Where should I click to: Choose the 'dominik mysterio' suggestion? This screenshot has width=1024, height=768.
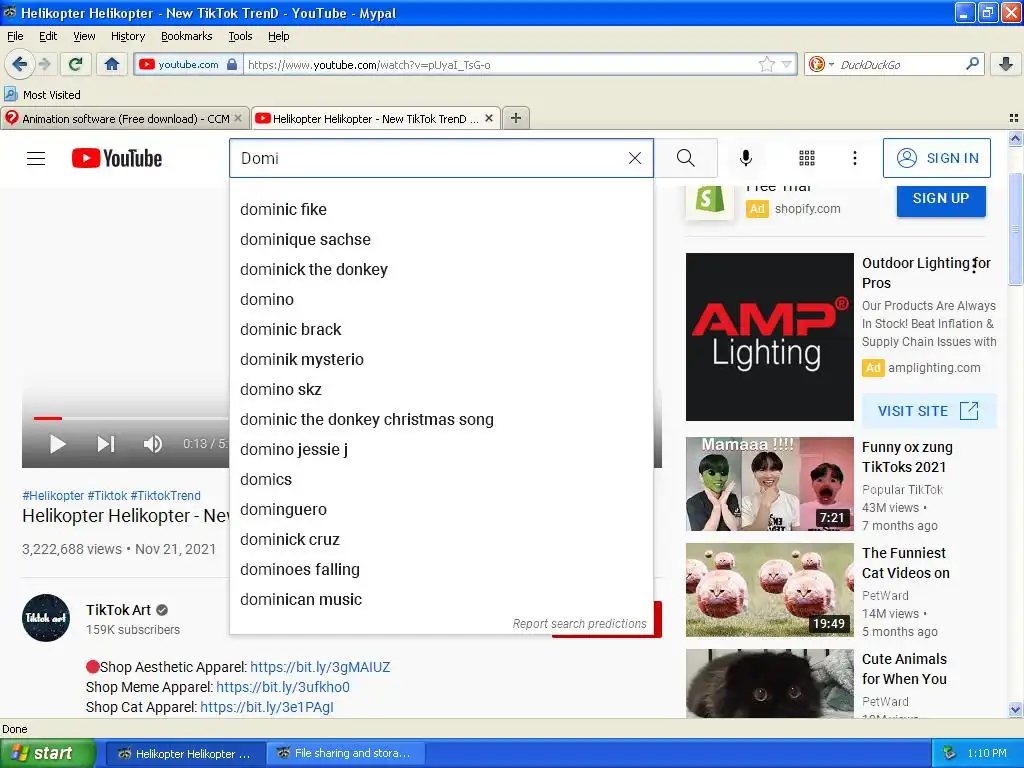(441, 360)
